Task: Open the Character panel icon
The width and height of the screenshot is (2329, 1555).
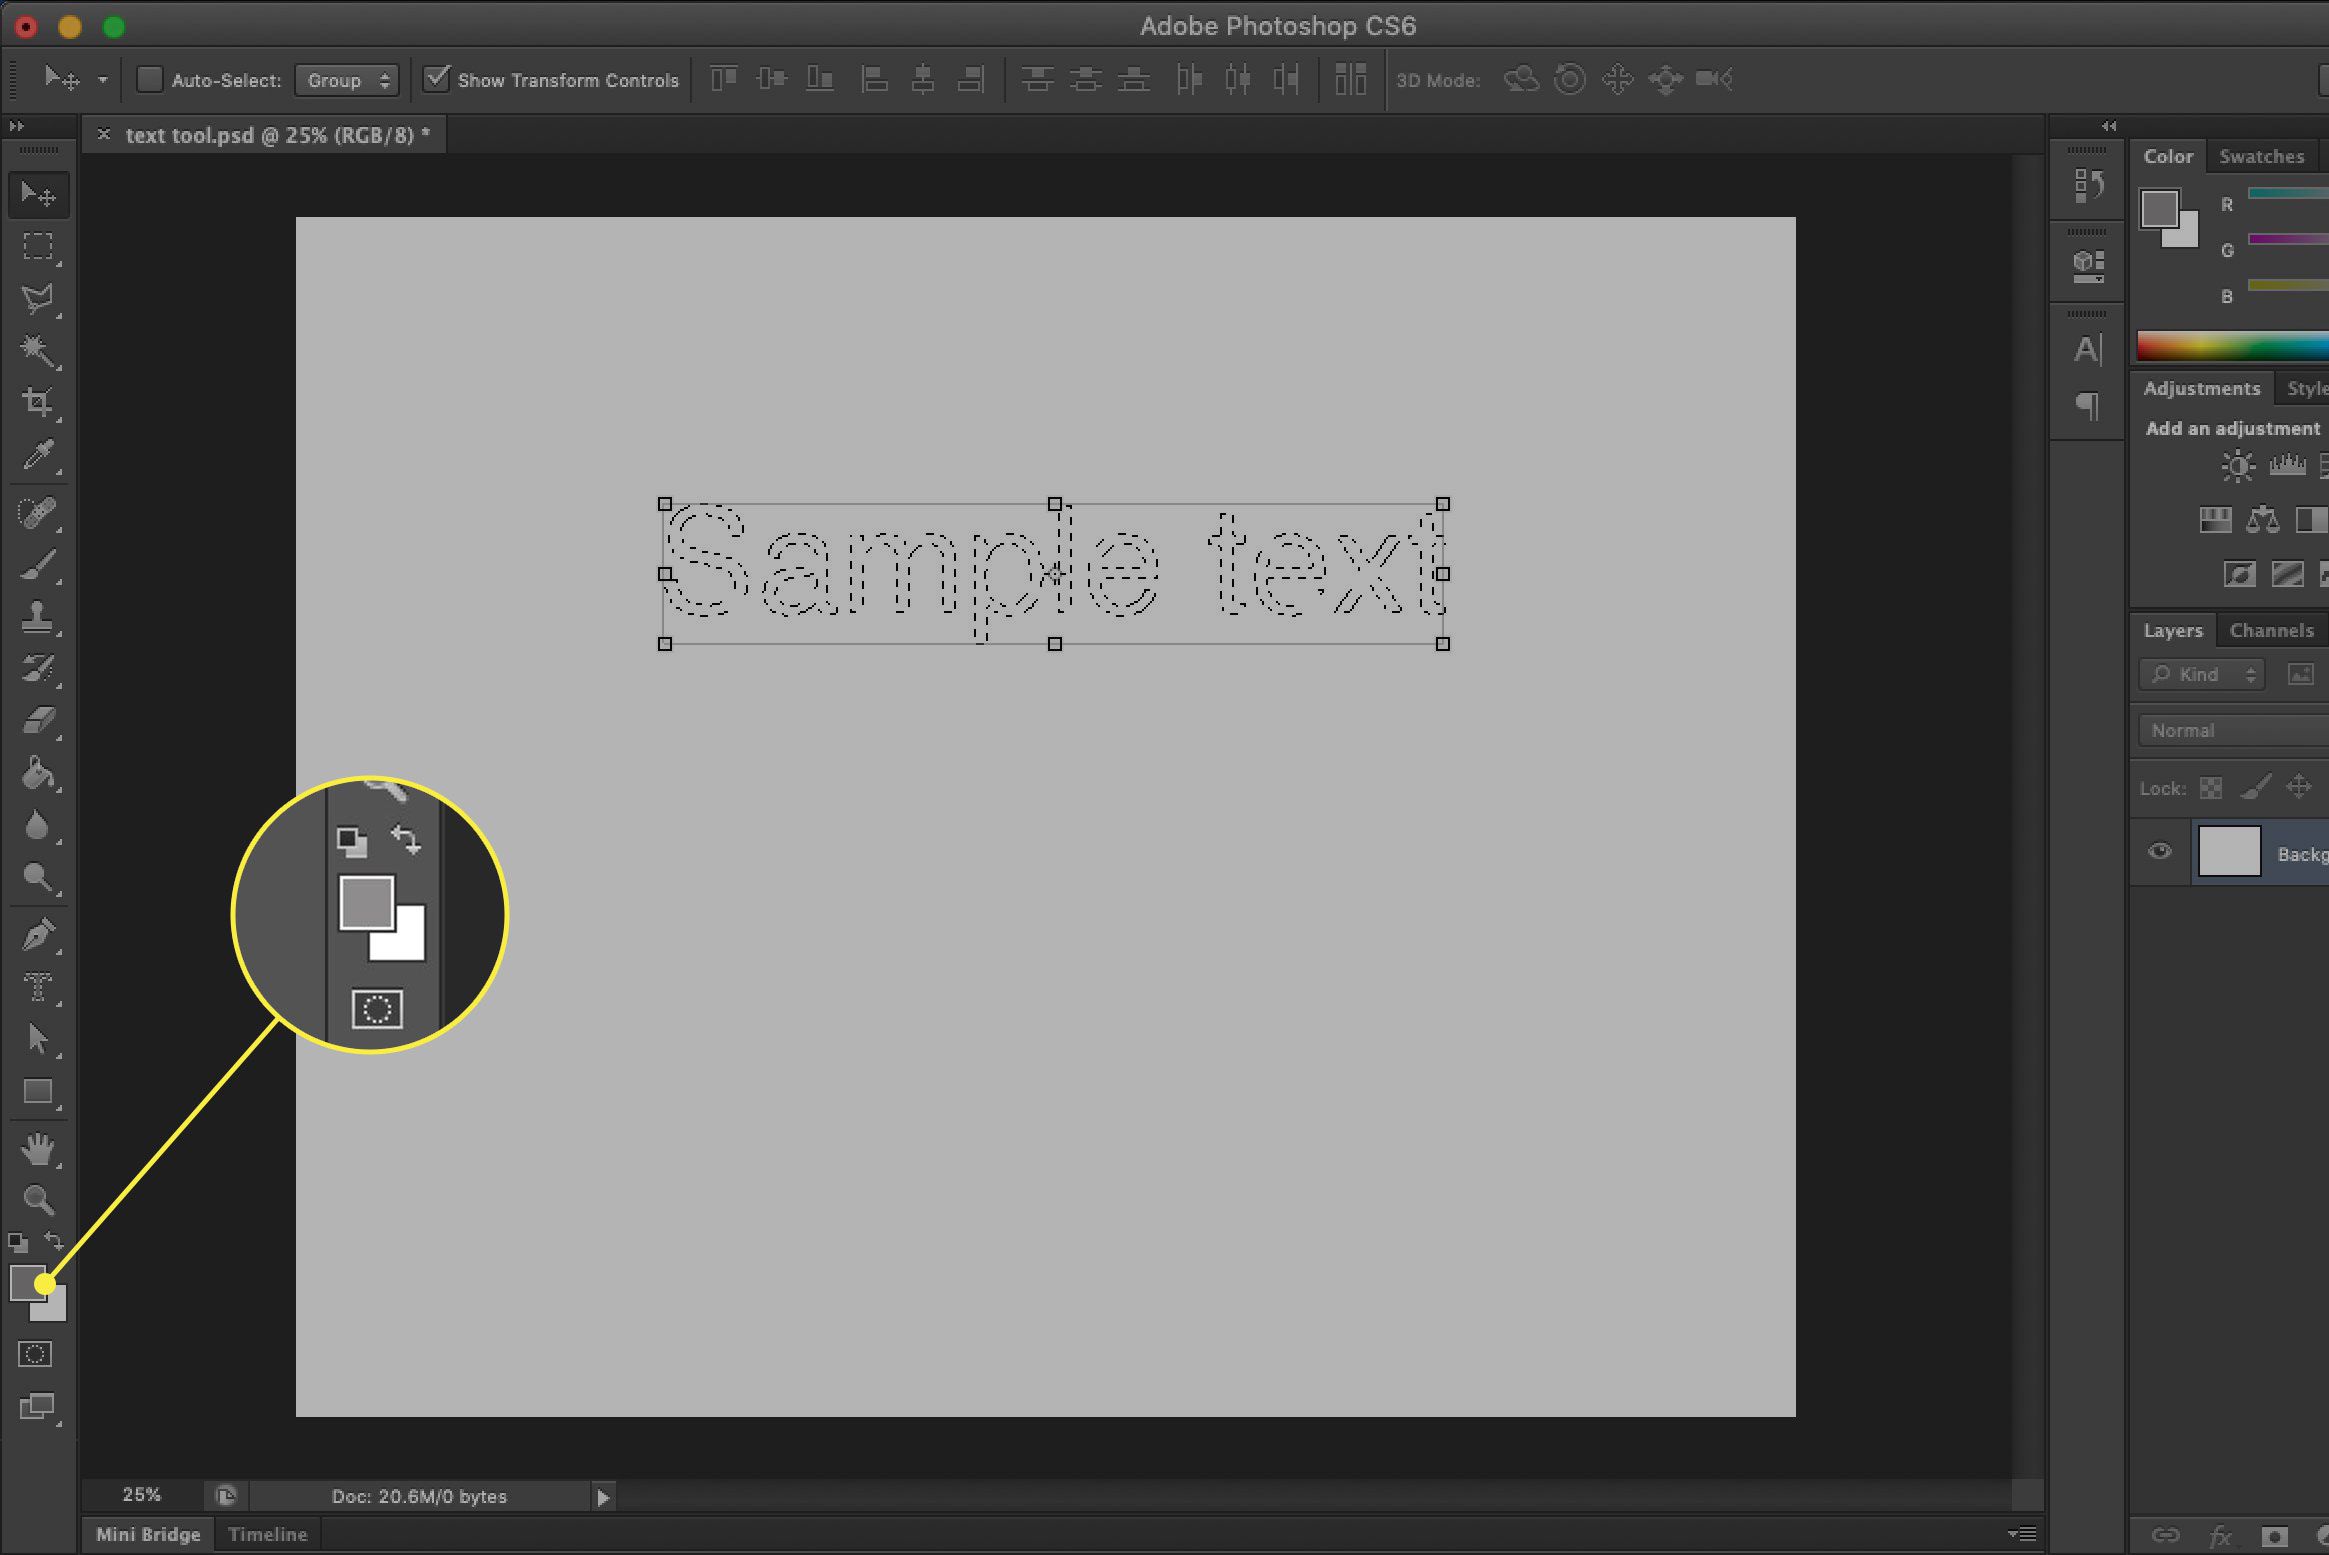Action: click(x=2088, y=349)
